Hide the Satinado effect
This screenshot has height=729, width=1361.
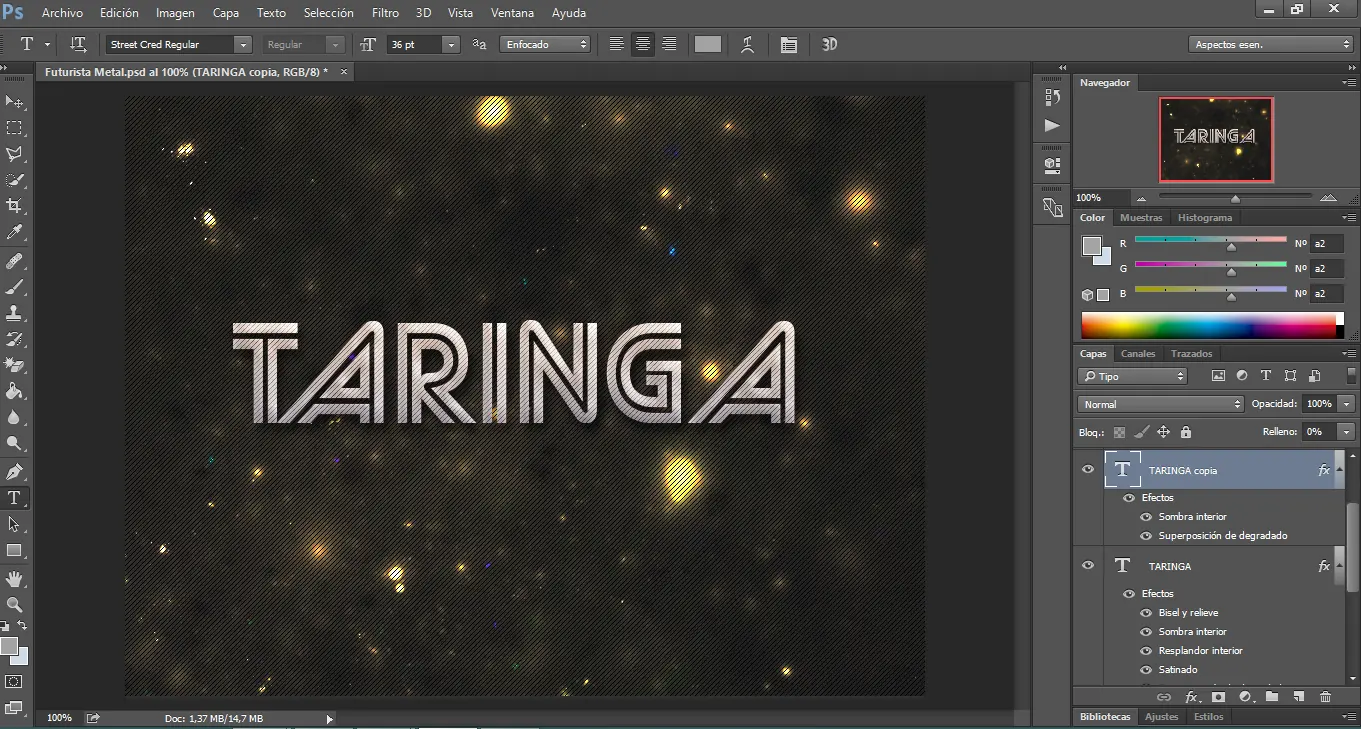(1147, 670)
